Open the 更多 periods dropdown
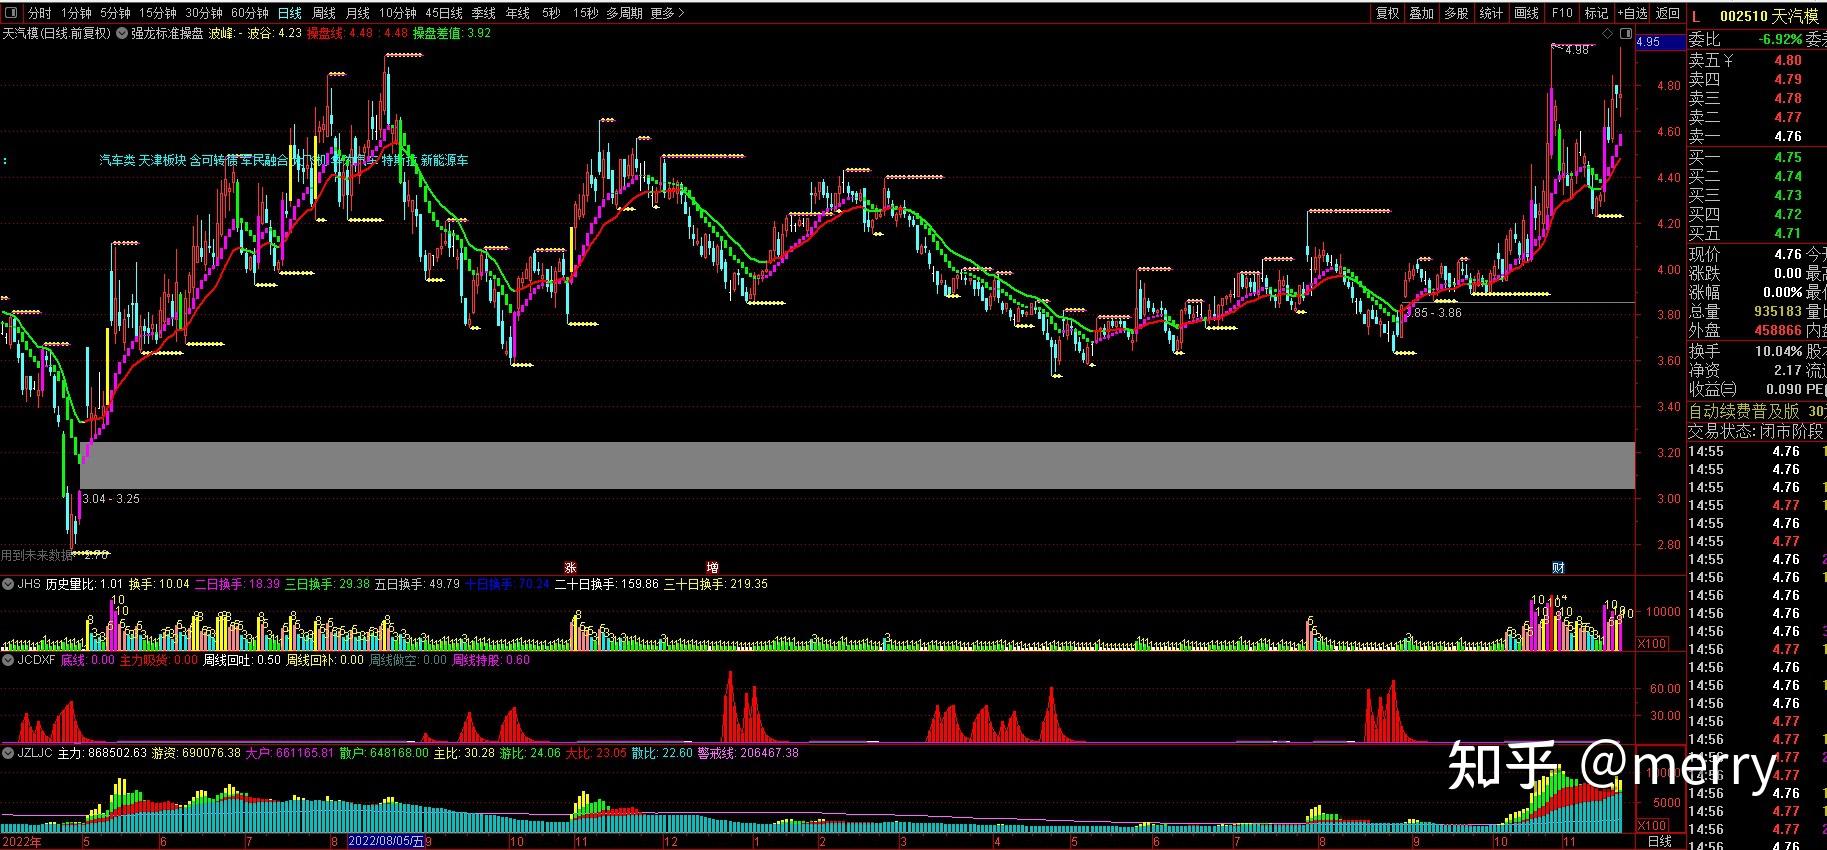 pyautogui.click(x=667, y=13)
